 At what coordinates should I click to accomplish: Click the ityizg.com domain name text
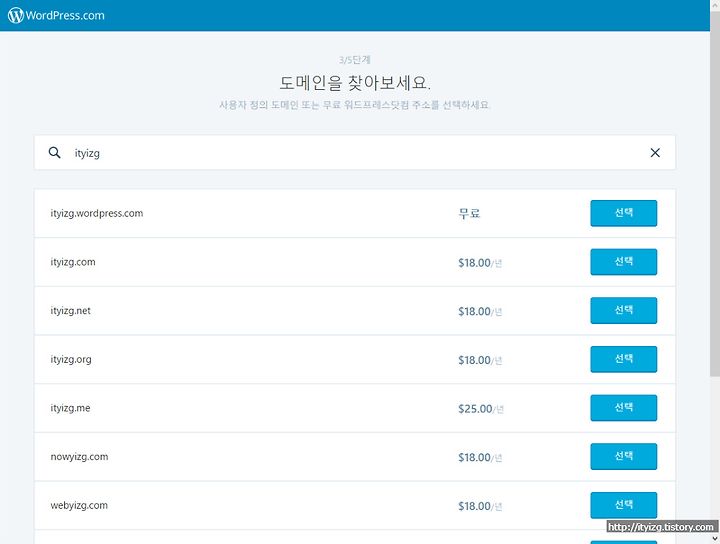click(73, 262)
